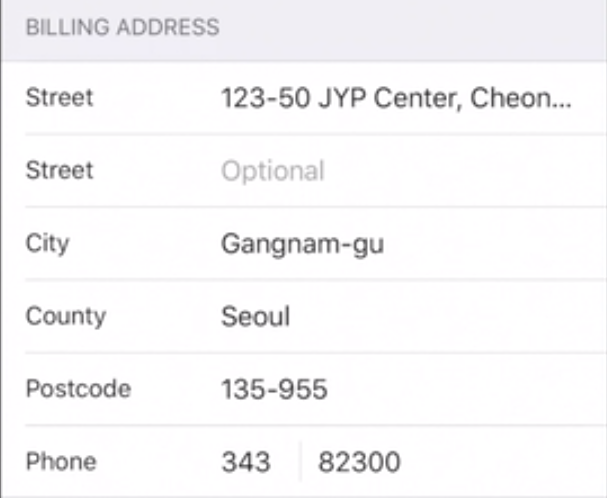Click the truncated "Cheon..." address text
This screenshot has height=498, width=607.
pyautogui.click(x=529, y=98)
